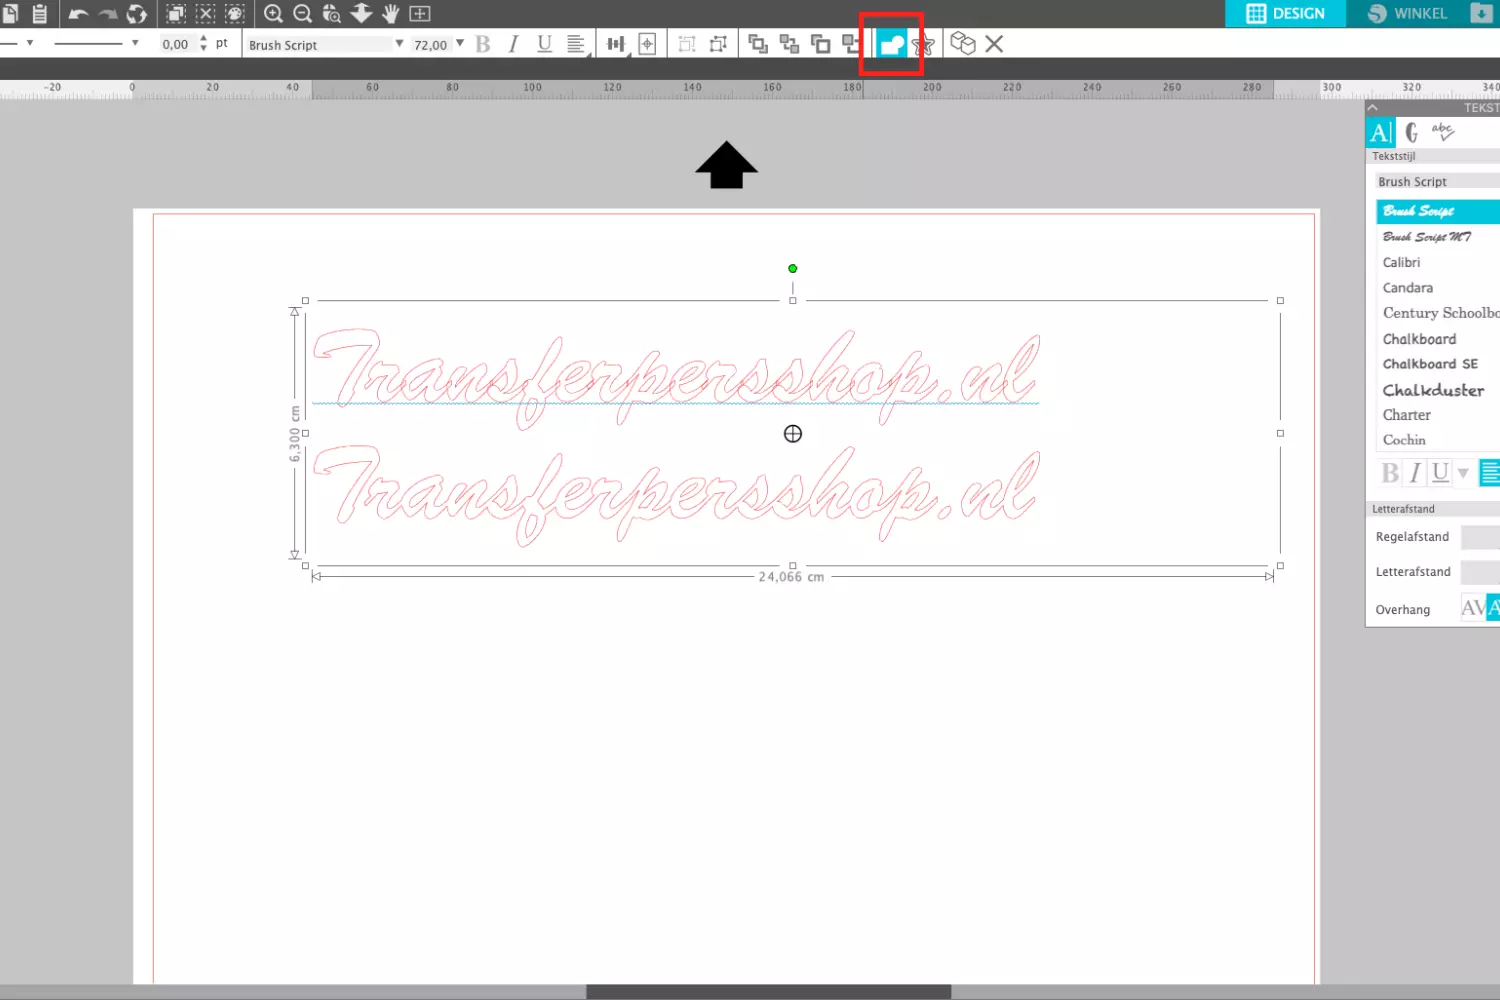Toggle Italic in the top toolbar
Viewport: 1500px width, 1000px height.
513,44
